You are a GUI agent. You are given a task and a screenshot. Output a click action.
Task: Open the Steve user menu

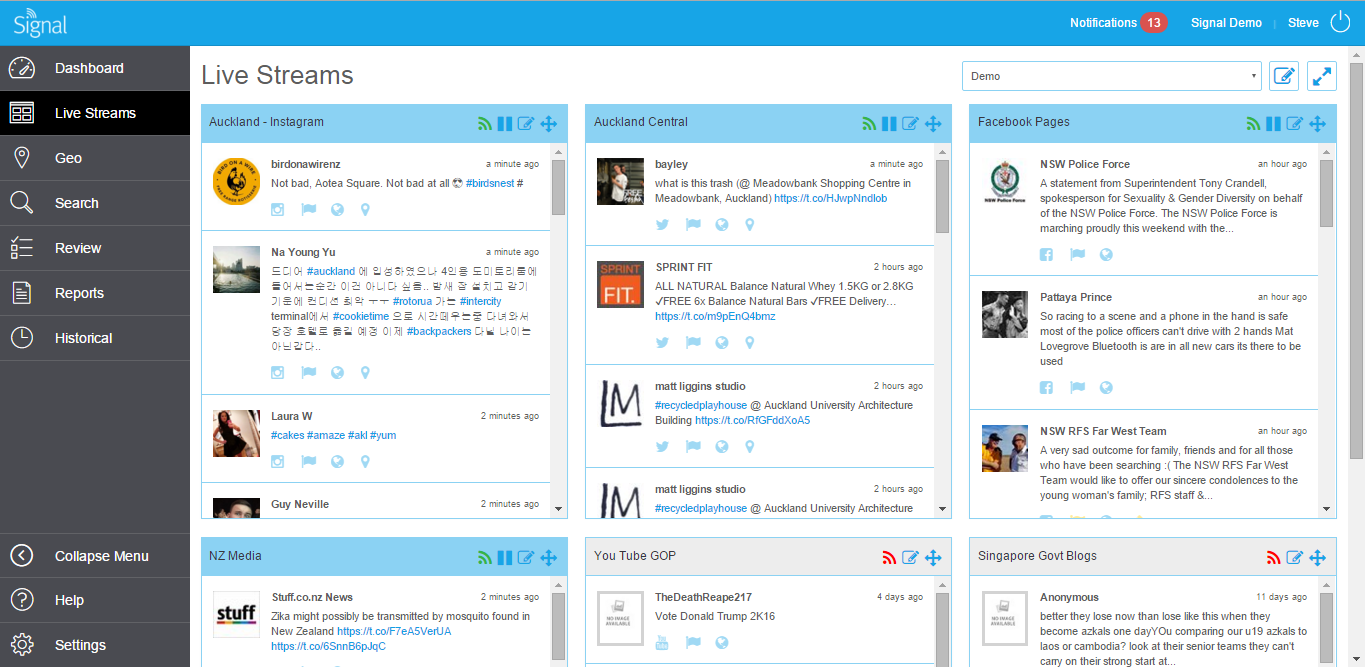(x=1303, y=23)
